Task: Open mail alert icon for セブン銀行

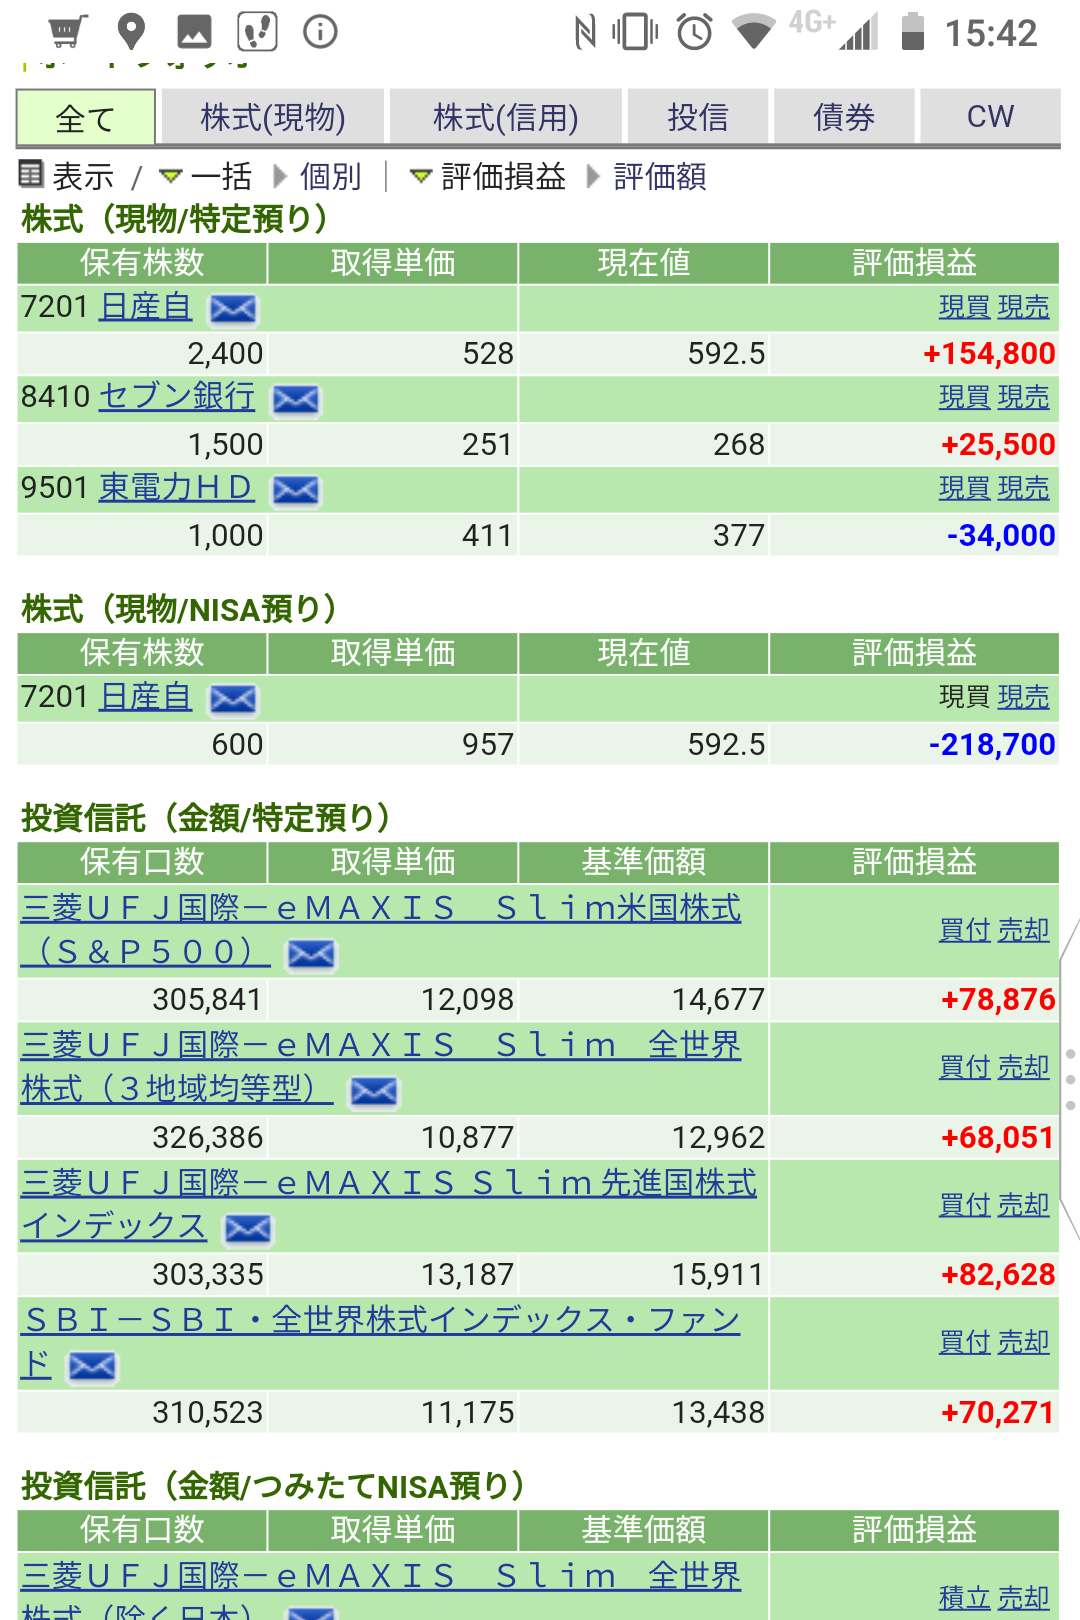Action: tap(296, 400)
